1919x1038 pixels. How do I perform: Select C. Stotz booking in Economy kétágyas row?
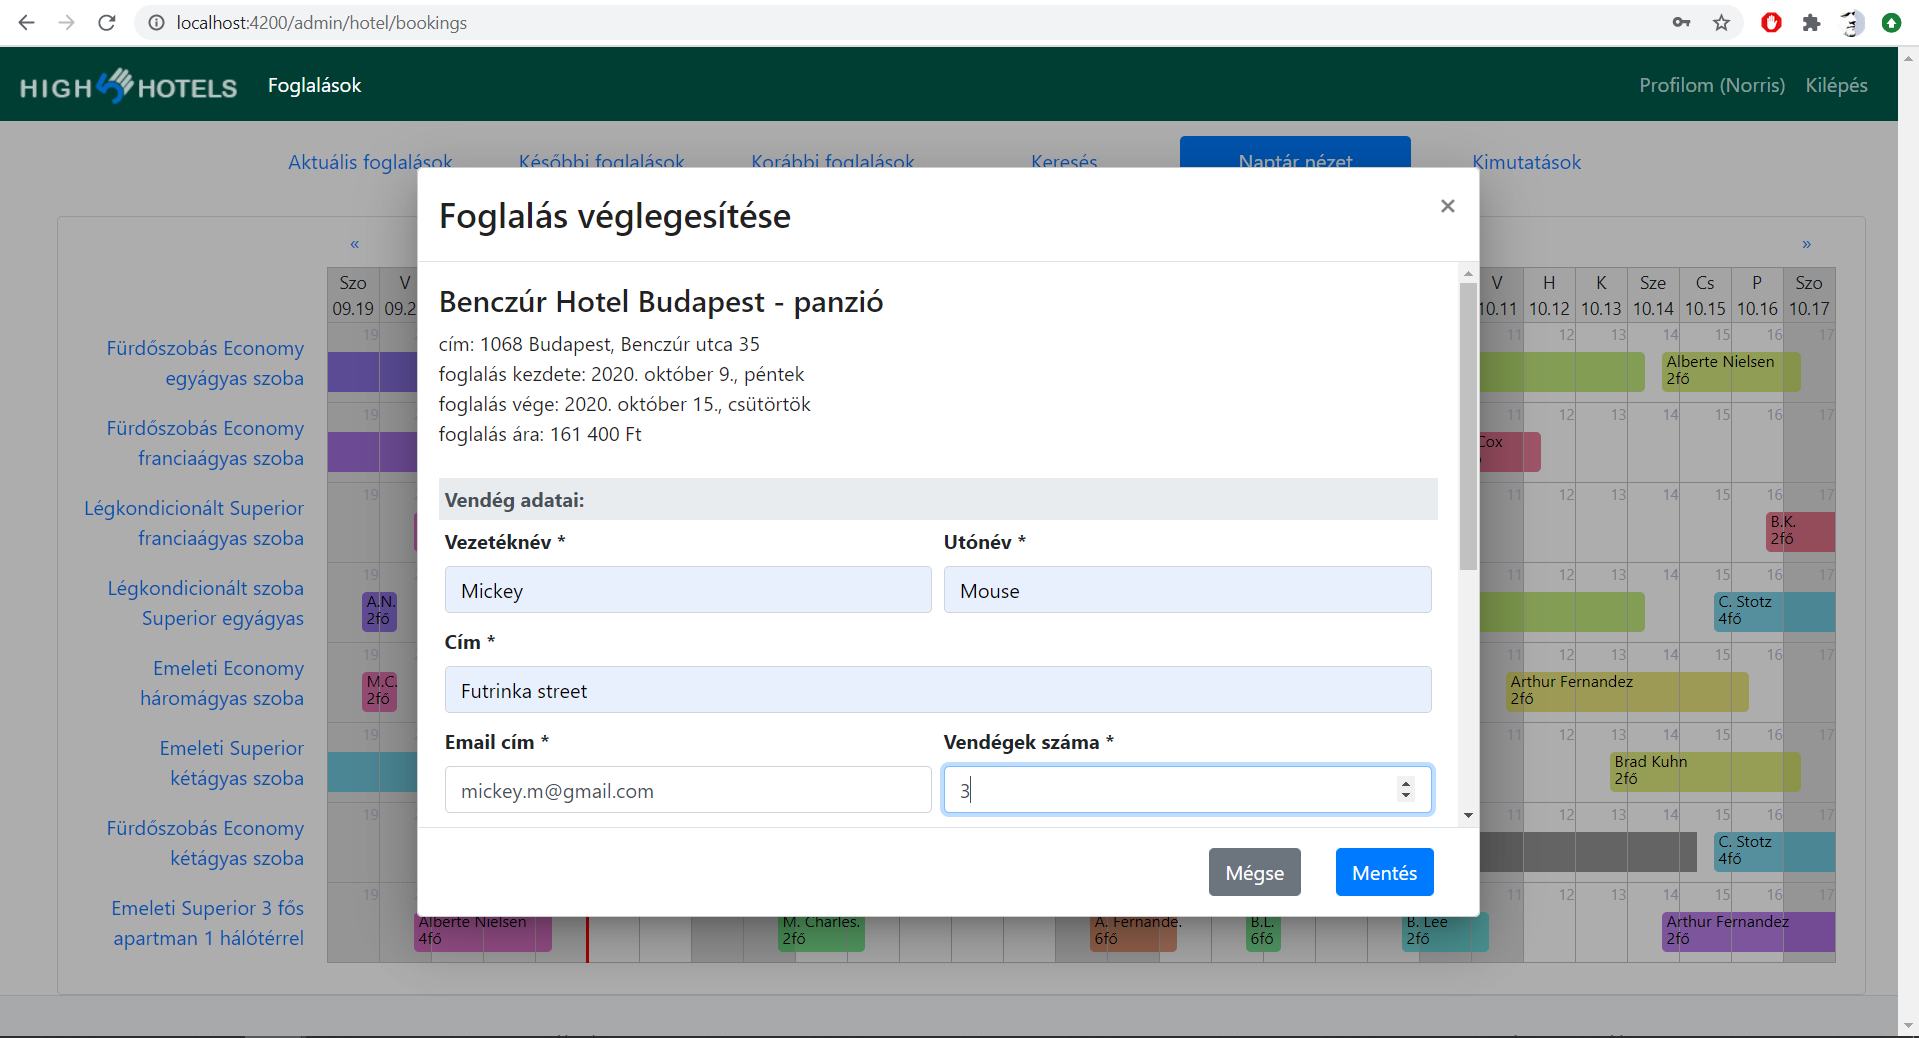(x=1775, y=851)
